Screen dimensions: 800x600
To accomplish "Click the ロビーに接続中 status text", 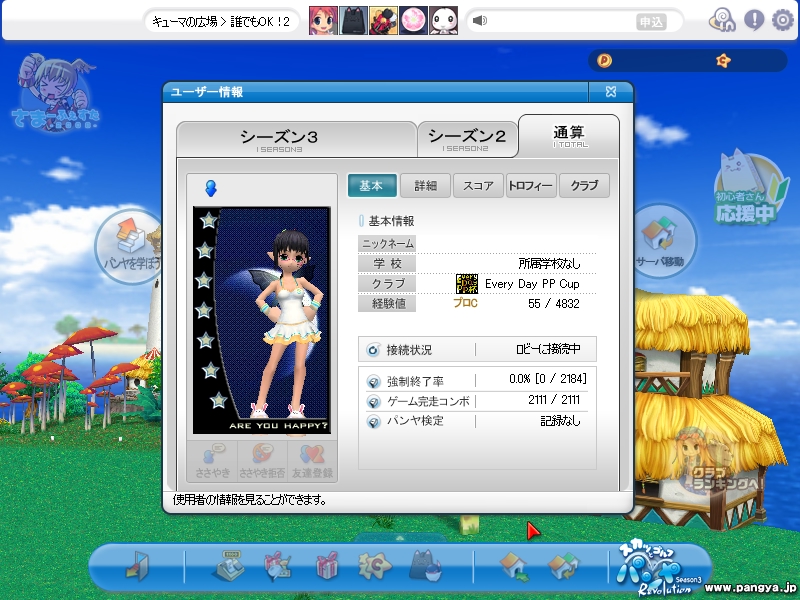I will click(548, 349).
